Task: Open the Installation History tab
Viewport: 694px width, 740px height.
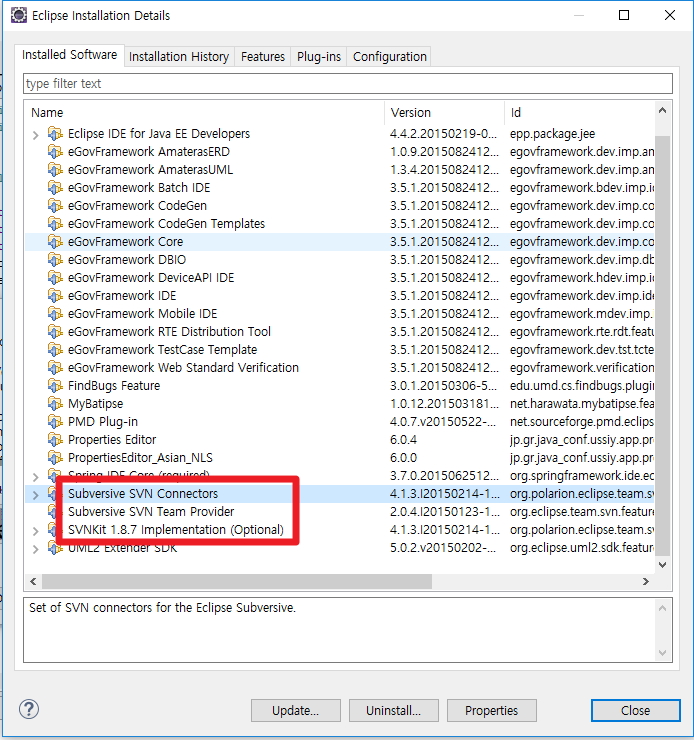Action: click(179, 57)
